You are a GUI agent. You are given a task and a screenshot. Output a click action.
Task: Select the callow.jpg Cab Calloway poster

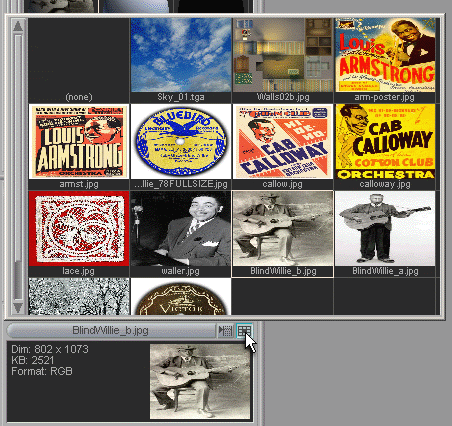tap(283, 147)
